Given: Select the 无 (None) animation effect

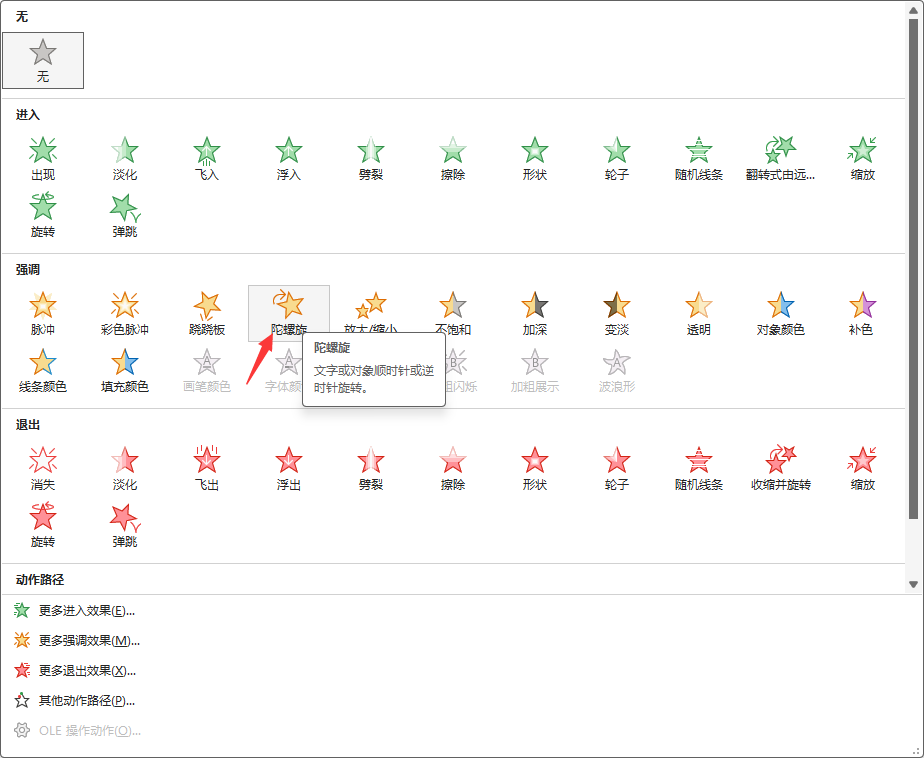Looking at the screenshot, I should click(x=43, y=61).
